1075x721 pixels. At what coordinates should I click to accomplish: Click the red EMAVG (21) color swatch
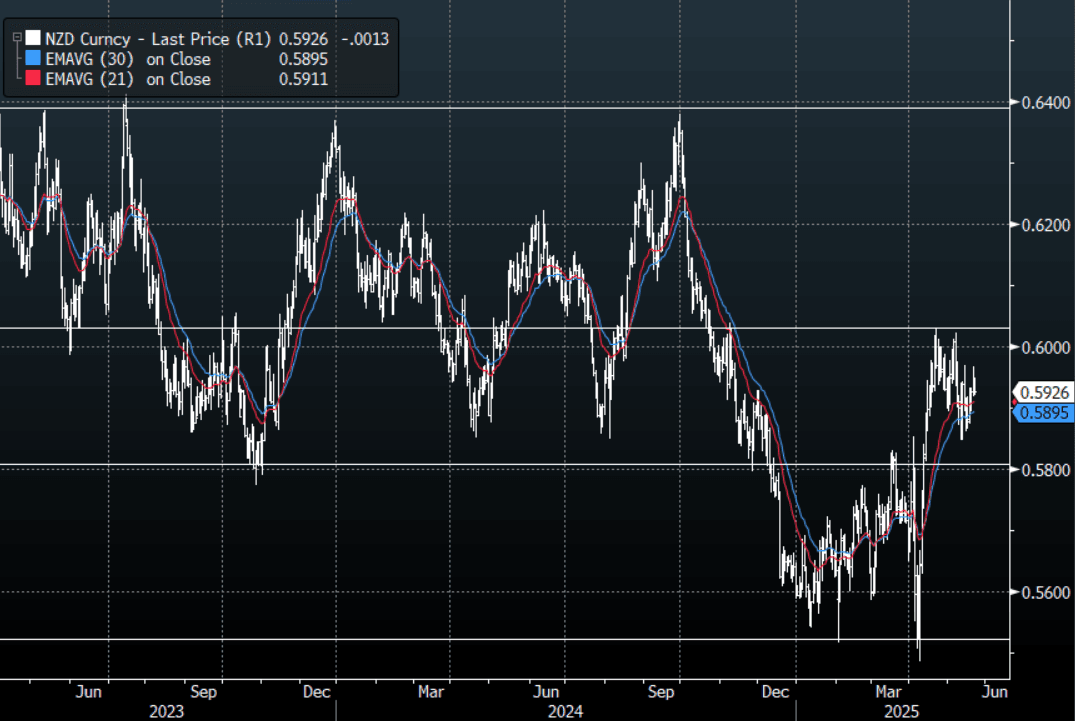34,79
